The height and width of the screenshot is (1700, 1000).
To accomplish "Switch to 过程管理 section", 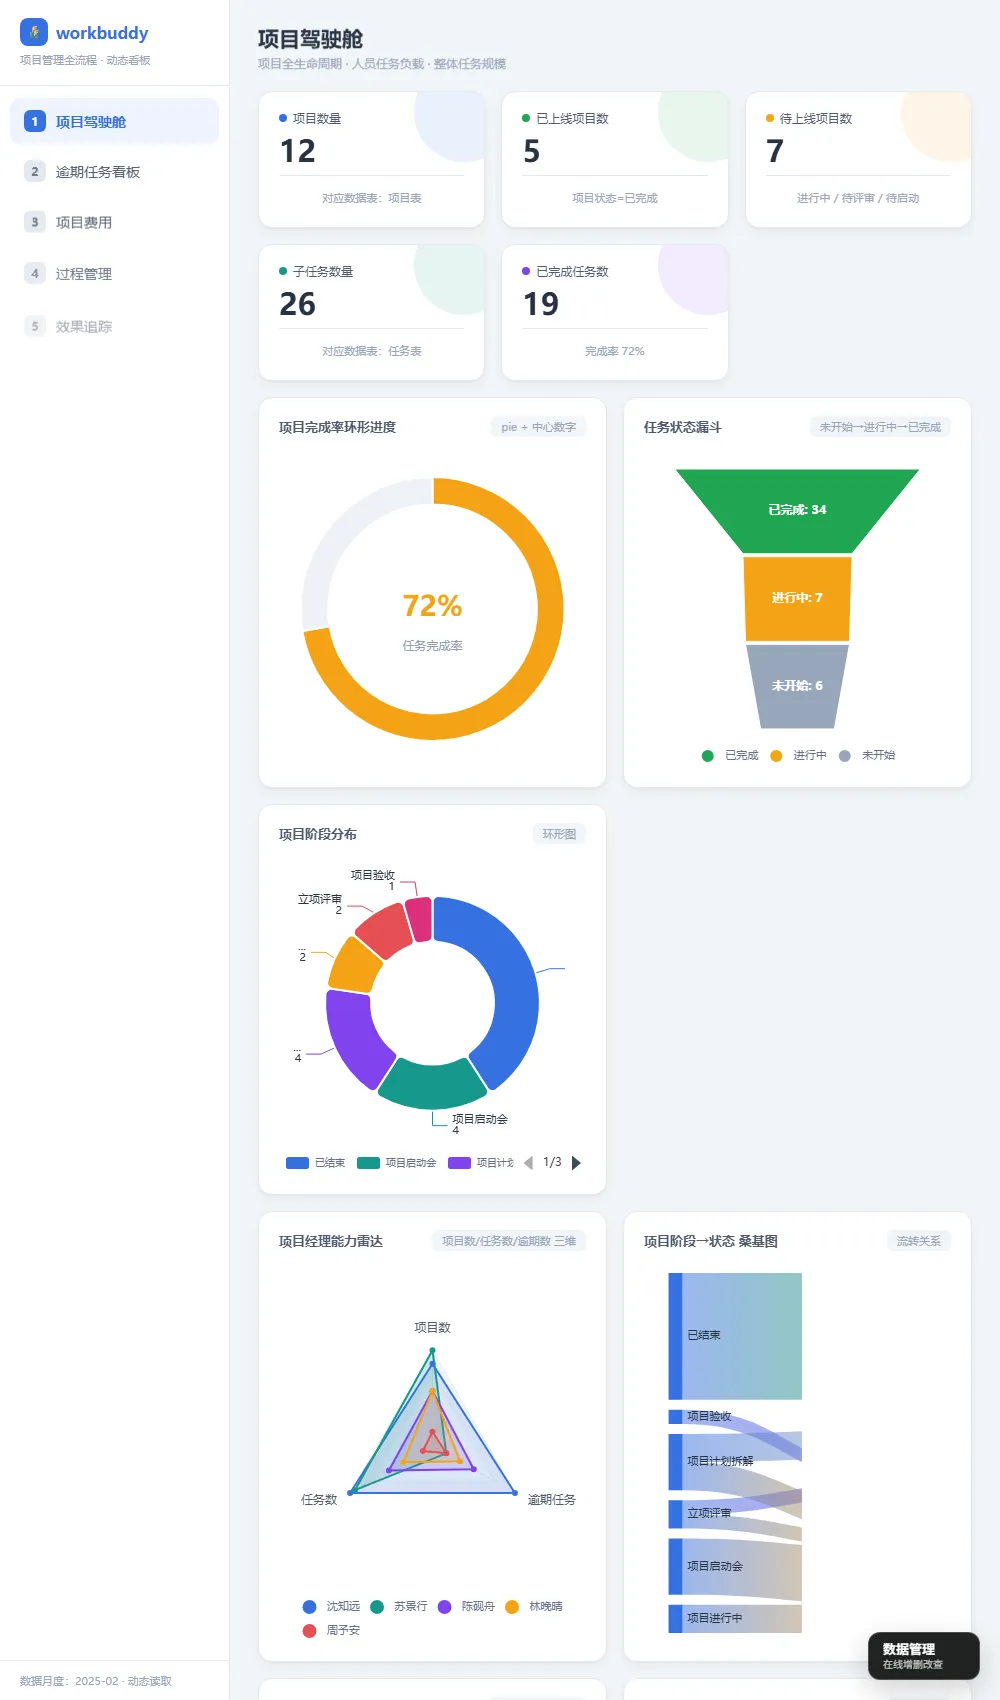I will point(114,273).
